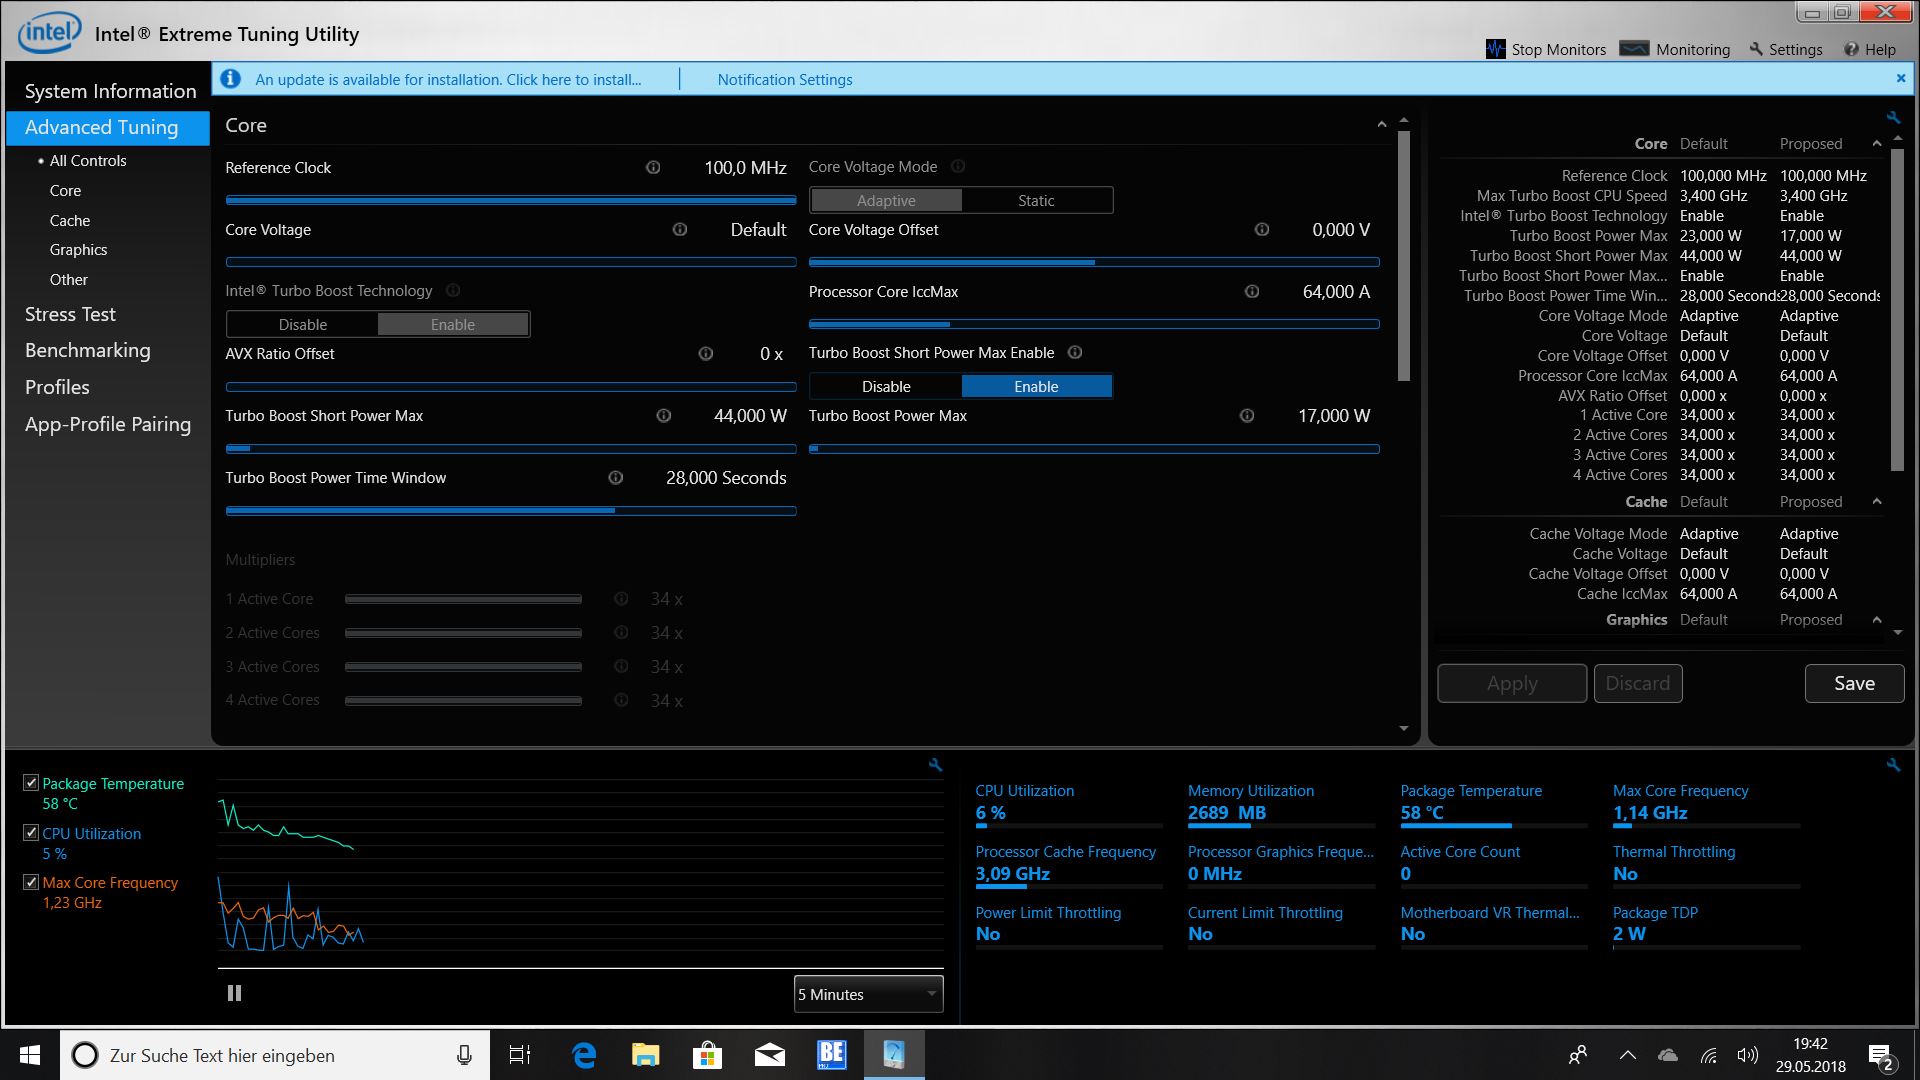Screen dimensions: 1920x1080
Task: Open Microsoft Store from the taskbar
Action: pyautogui.click(x=707, y=1055)
